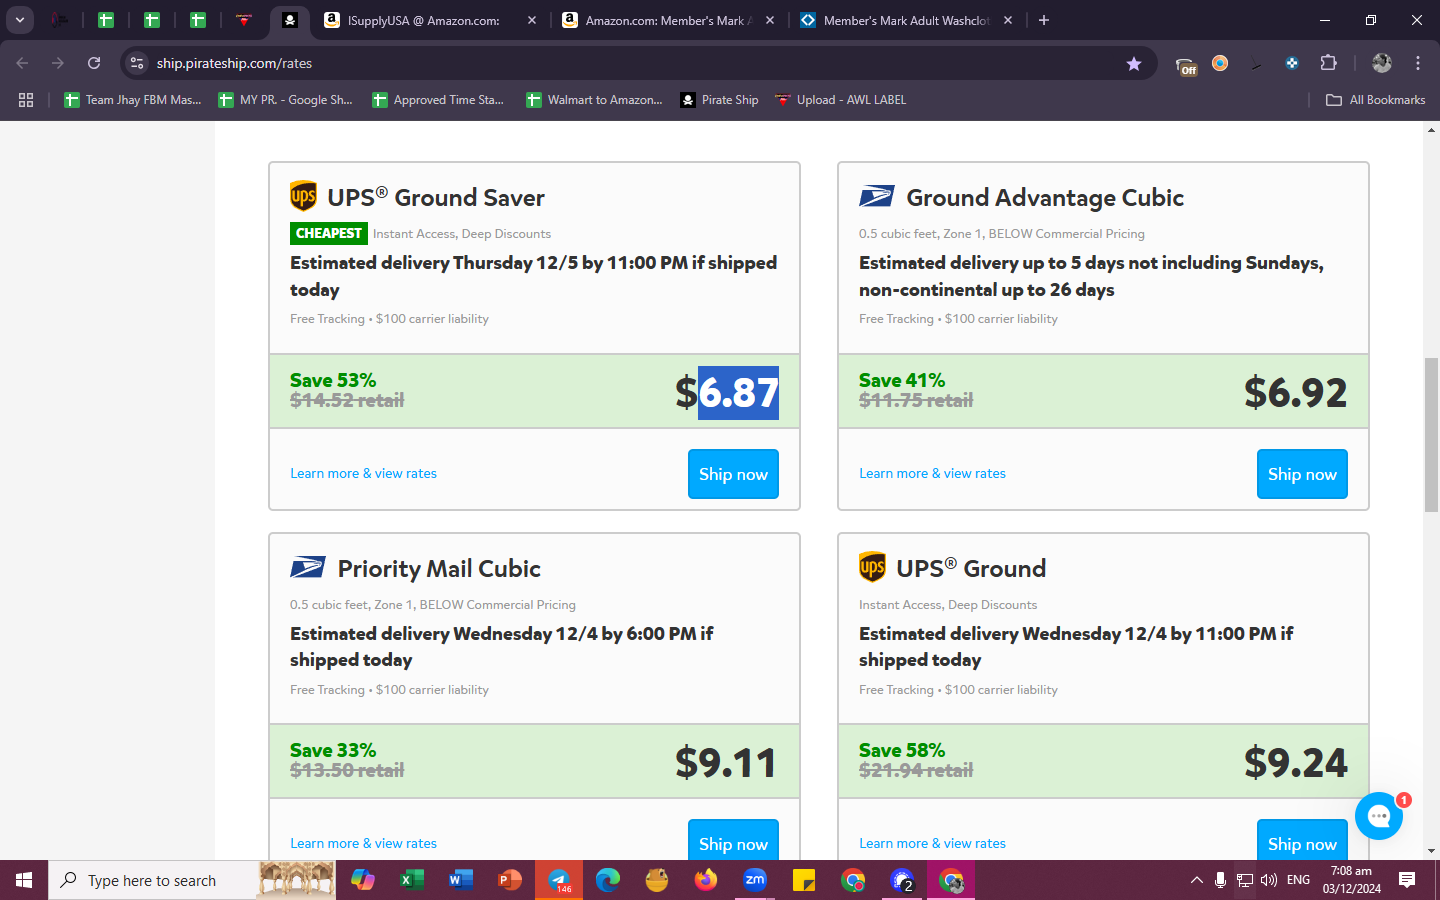
Task: Open a new browser tab
Action: pyautogui.click(x=1044, y=20)
